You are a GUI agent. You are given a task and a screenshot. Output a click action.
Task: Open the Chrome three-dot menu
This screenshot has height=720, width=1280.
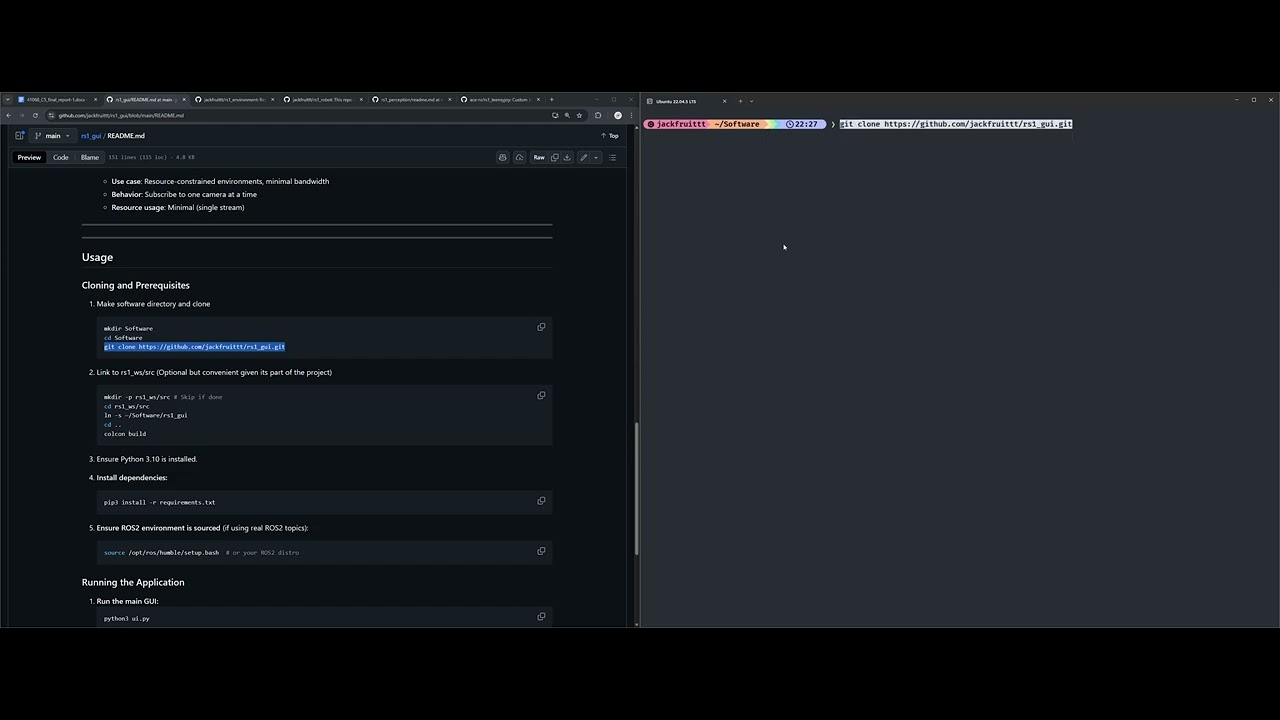631,115
